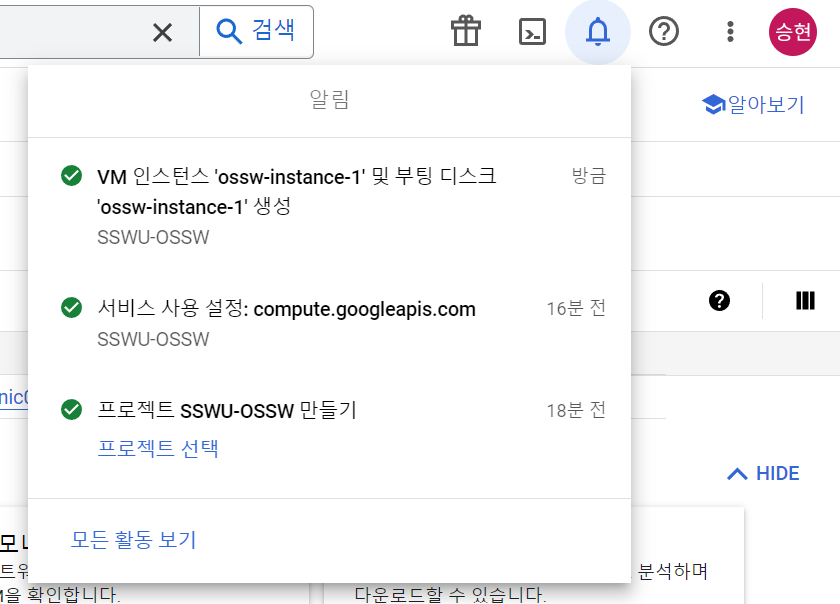Open the 알아보기 learn link
This screenshot has width=840, height=604.
pyautogui.click(x=753, y=105)
